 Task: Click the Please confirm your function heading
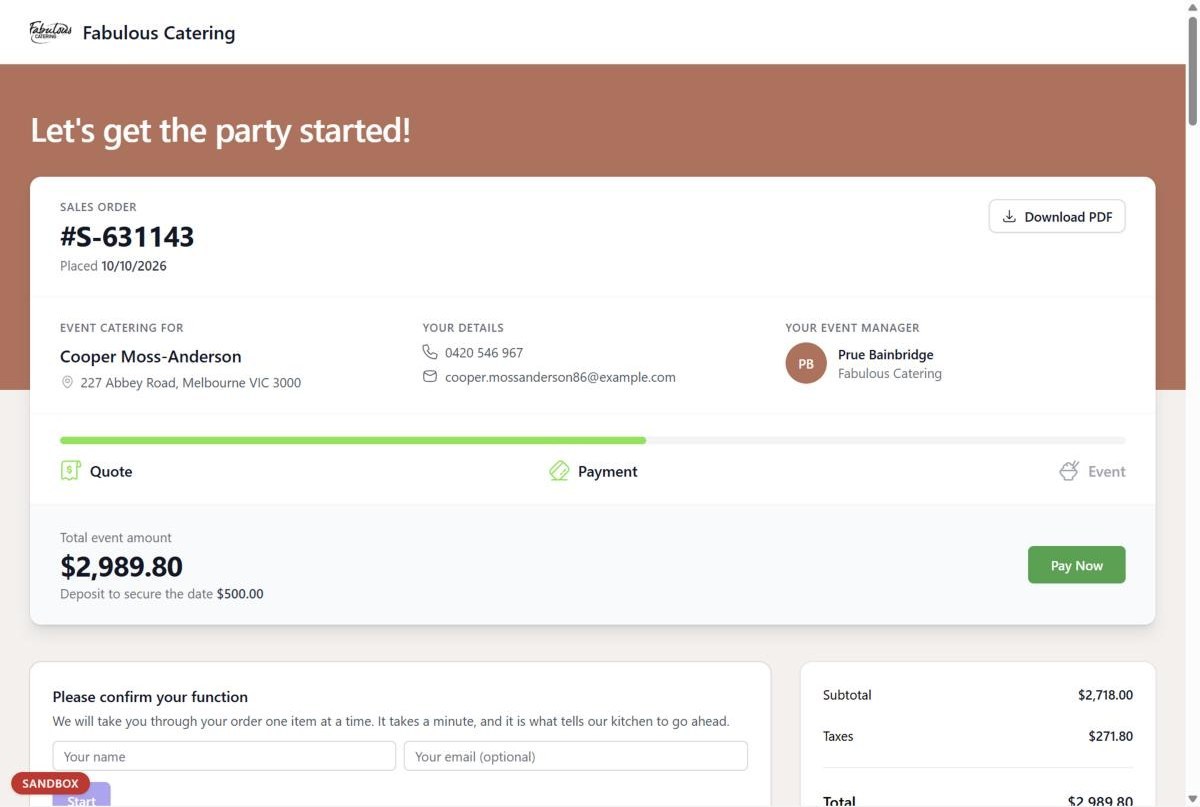pos(150,697)
